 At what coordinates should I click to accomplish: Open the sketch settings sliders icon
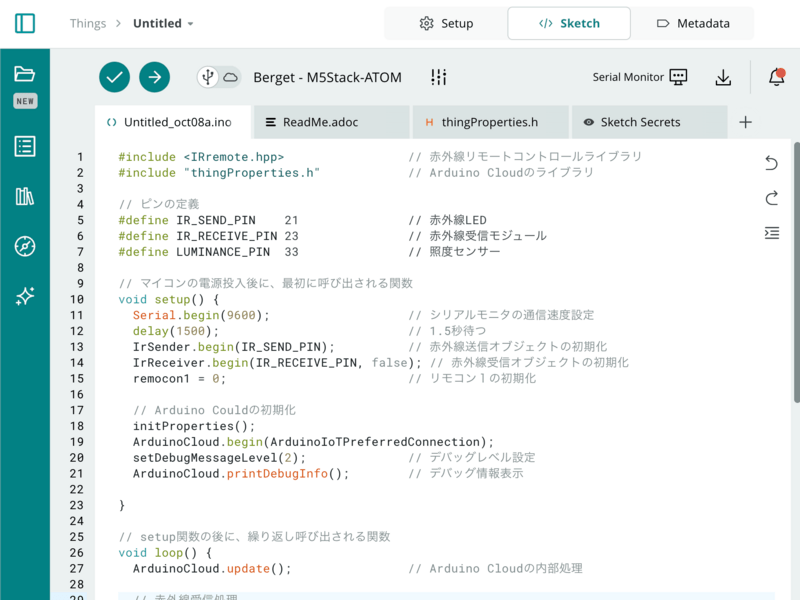(x=438, y=77)
